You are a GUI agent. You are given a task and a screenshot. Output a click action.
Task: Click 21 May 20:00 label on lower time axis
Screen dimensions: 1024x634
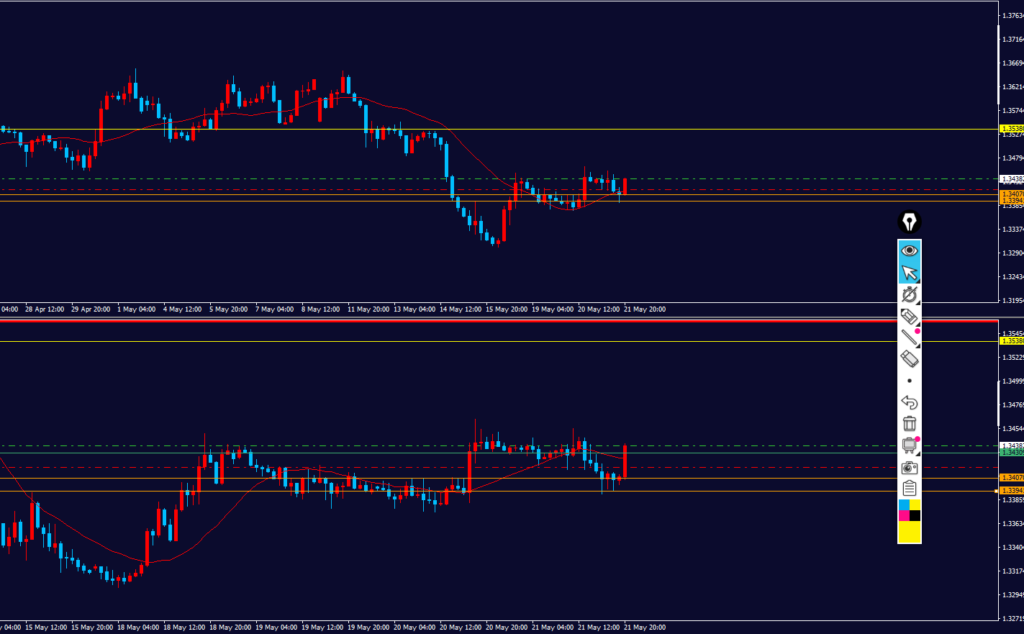(x=645, y=627)
